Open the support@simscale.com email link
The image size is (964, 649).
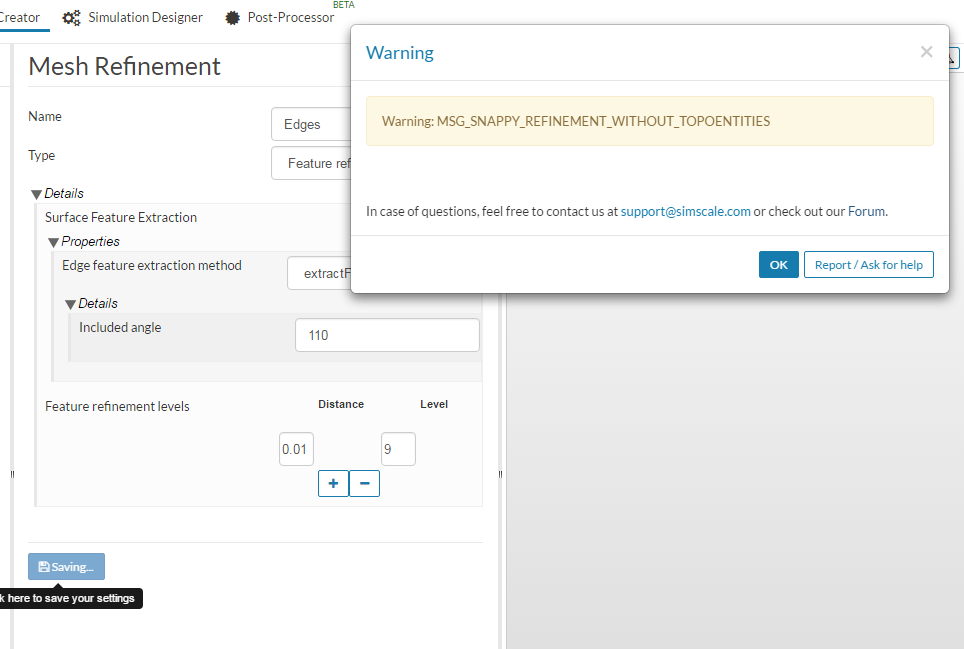coord(685,211)
